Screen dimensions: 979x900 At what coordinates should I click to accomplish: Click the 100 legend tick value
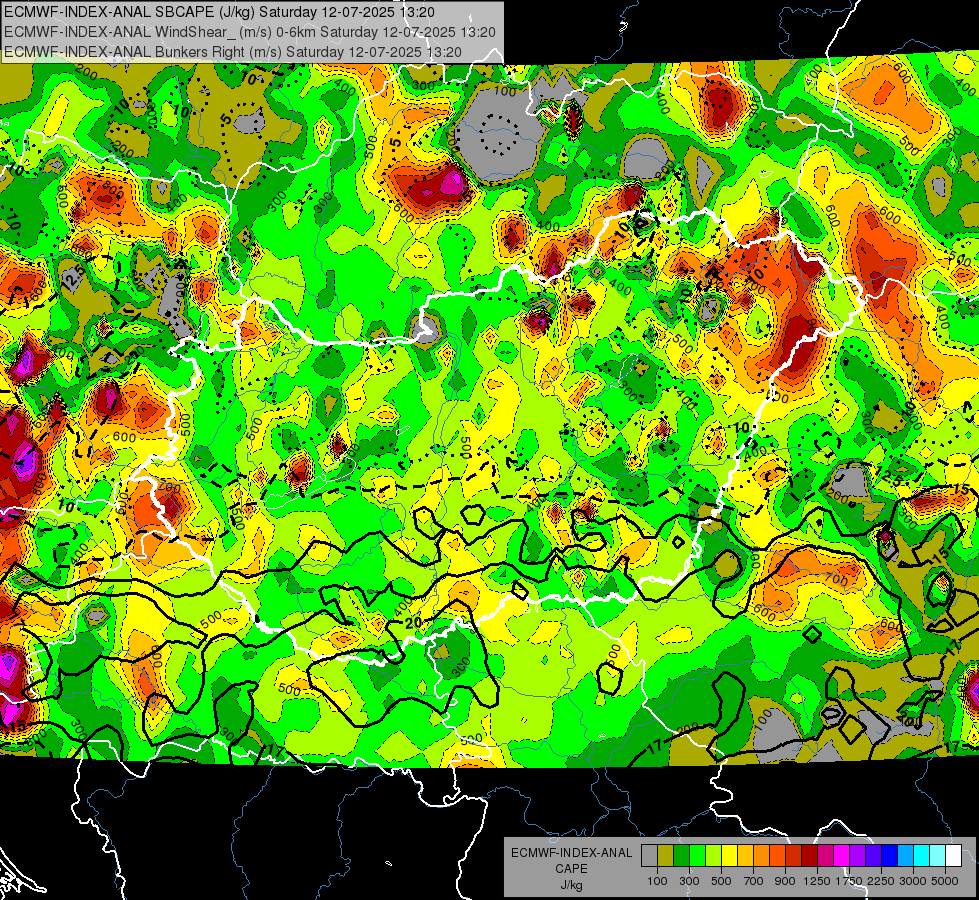tap(657, 881)
